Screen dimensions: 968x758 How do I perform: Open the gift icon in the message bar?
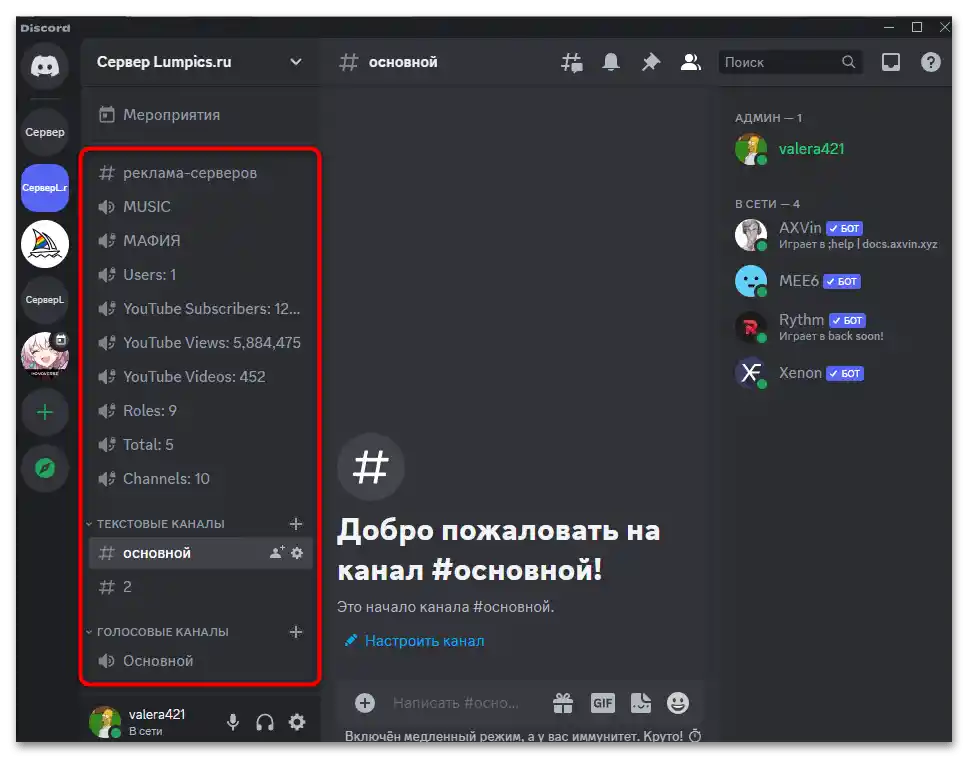[563, 703]
